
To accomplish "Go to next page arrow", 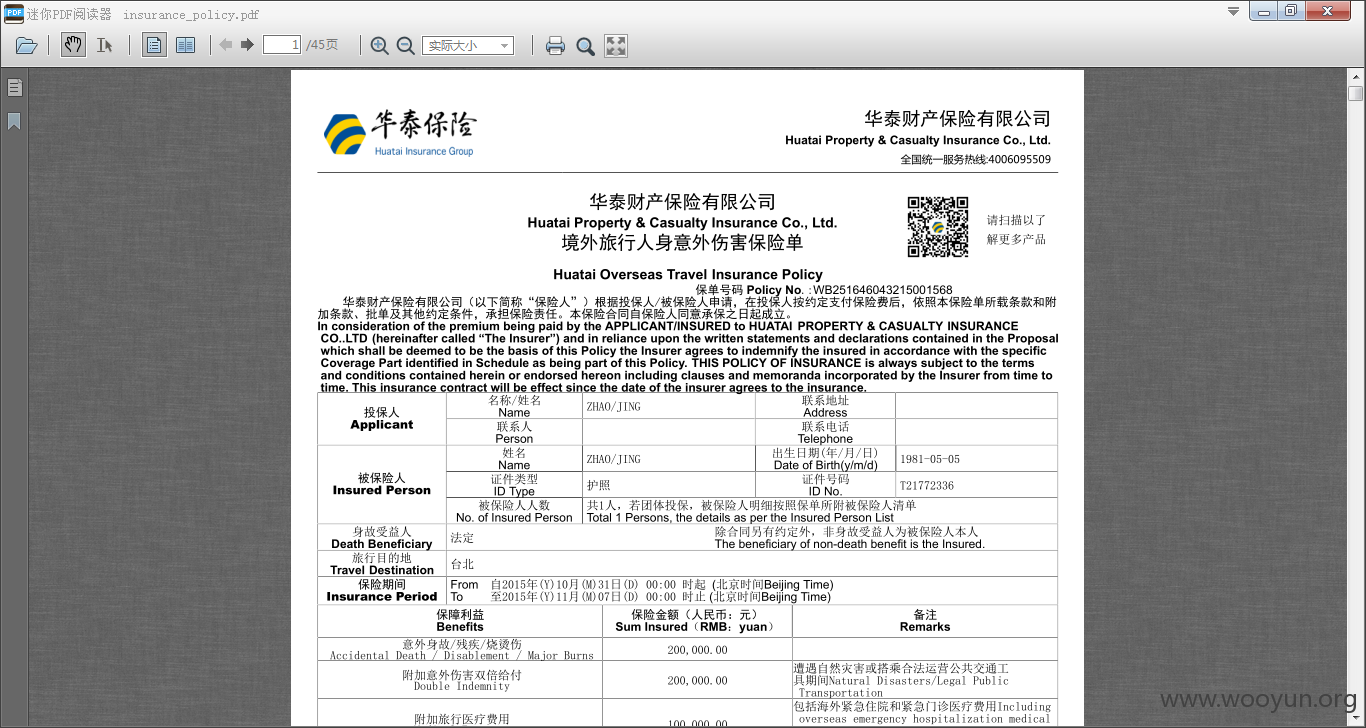I will (247, 45).
